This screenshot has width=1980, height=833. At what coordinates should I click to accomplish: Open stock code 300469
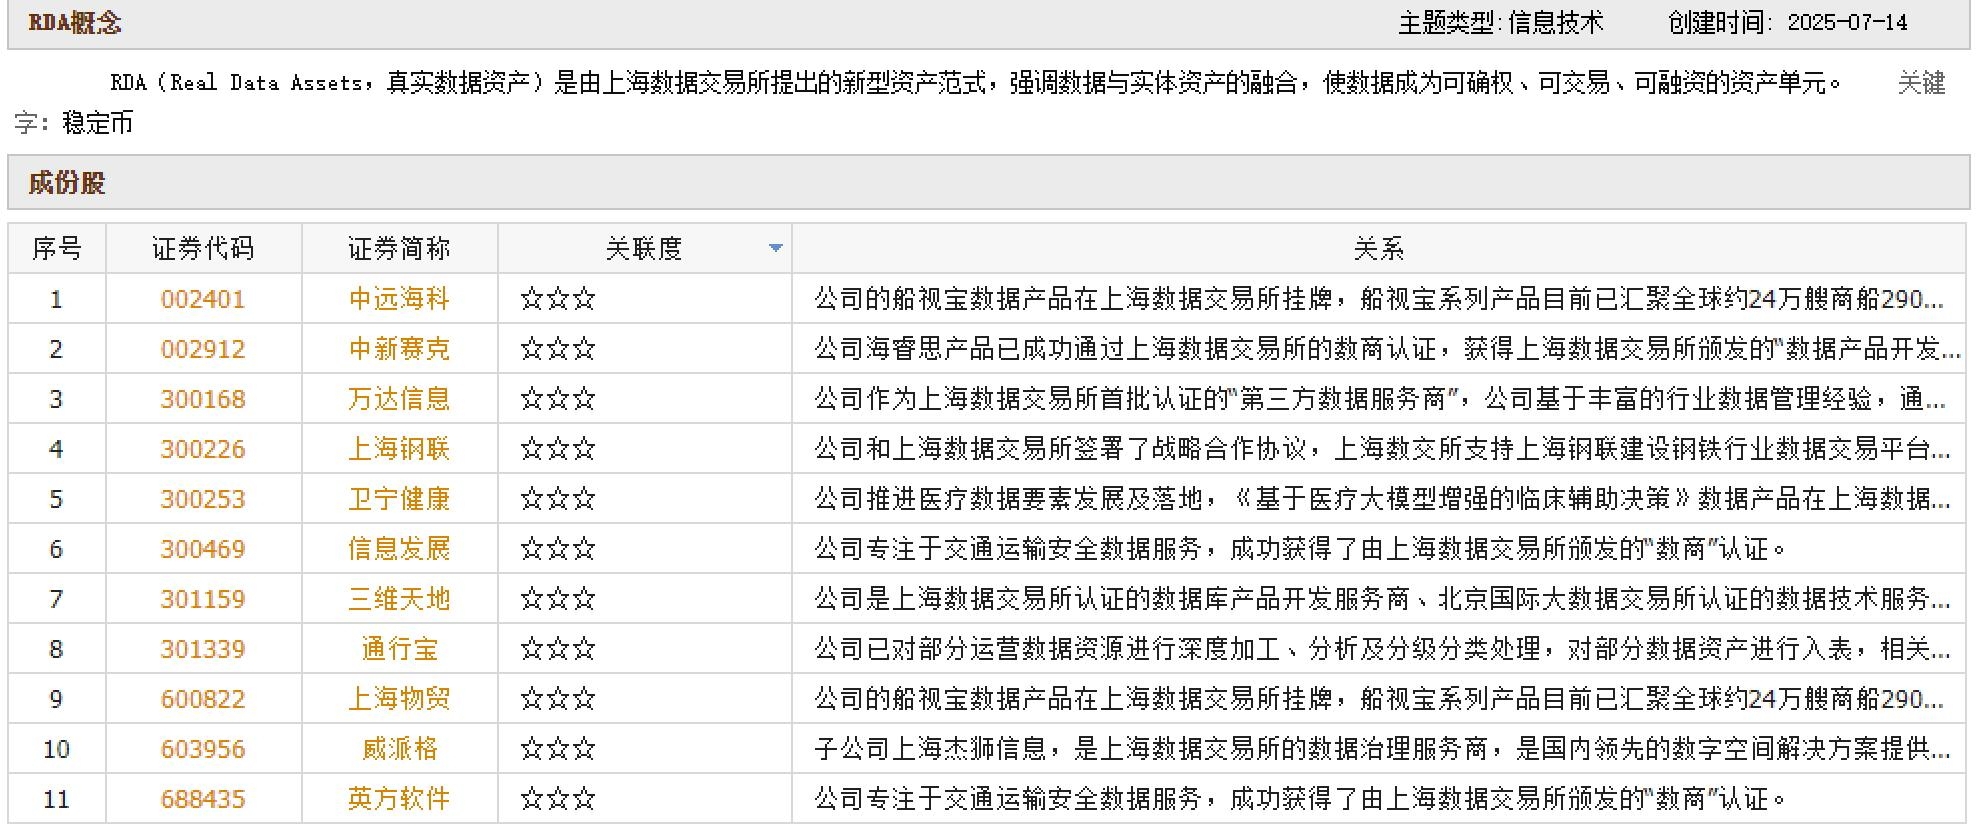pos(203,549)
